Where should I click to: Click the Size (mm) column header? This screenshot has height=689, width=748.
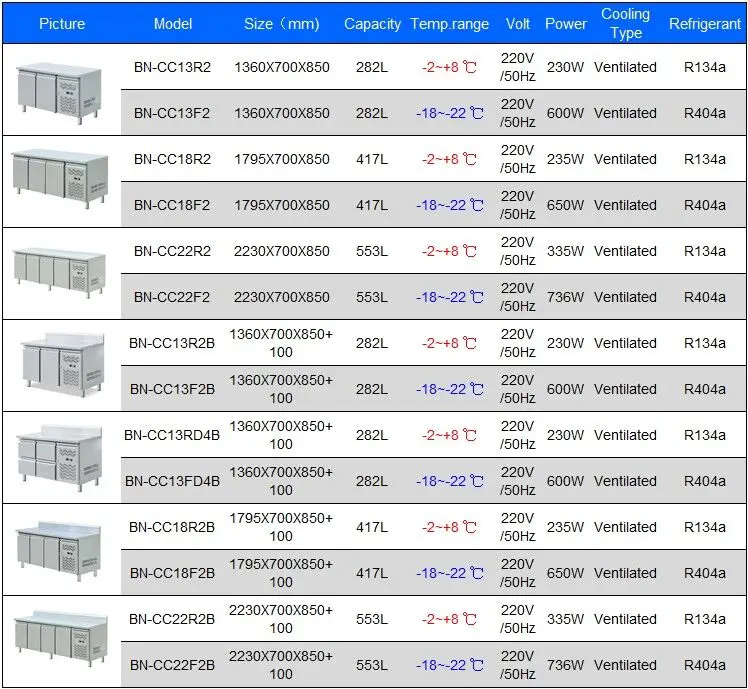point(281,24)
